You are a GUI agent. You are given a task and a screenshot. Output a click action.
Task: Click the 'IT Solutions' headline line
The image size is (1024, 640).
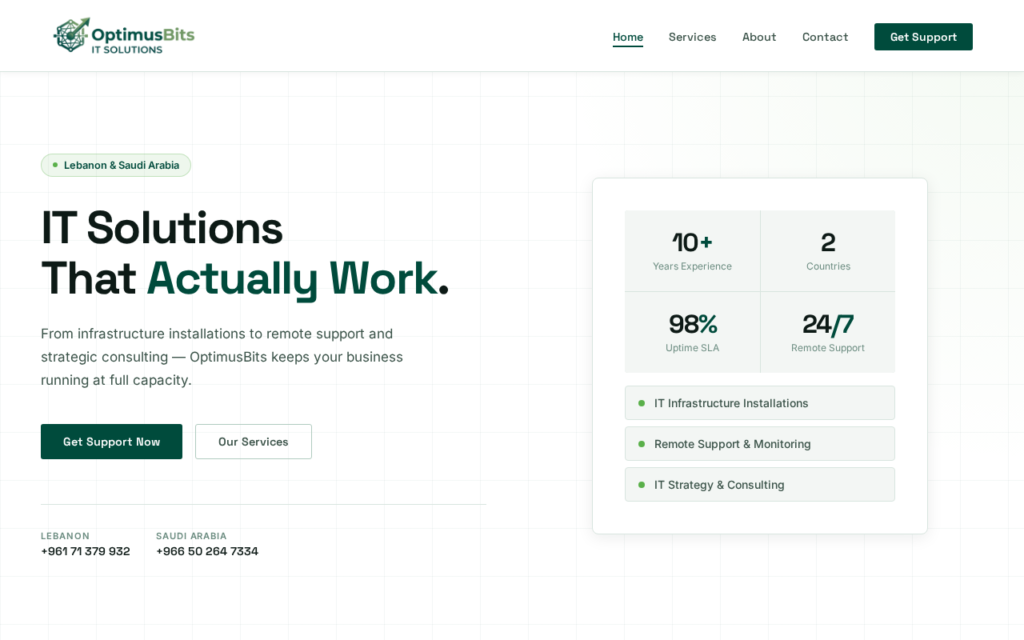click(162, 228)
